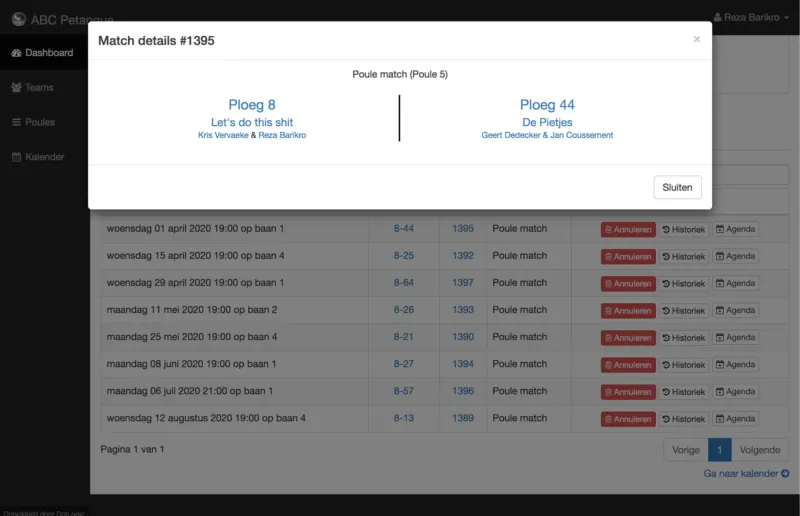Show Historiek for match 1393
The height and width of the screenshot is (516, 800).
(x=684, y=310)
